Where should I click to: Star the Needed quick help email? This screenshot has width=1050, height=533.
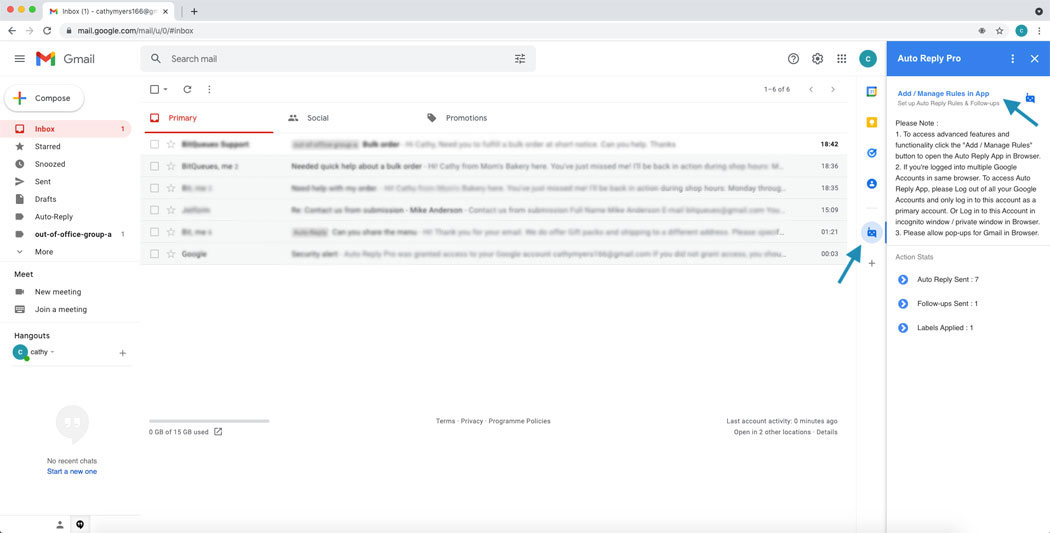point(171,166)
